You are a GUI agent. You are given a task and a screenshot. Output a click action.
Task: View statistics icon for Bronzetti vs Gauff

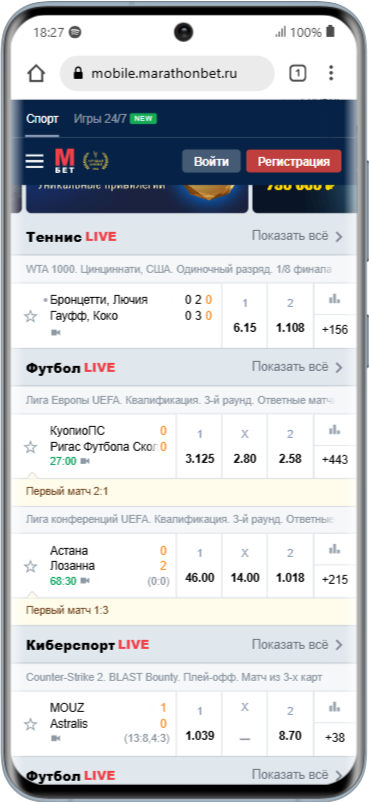point(335,299)
